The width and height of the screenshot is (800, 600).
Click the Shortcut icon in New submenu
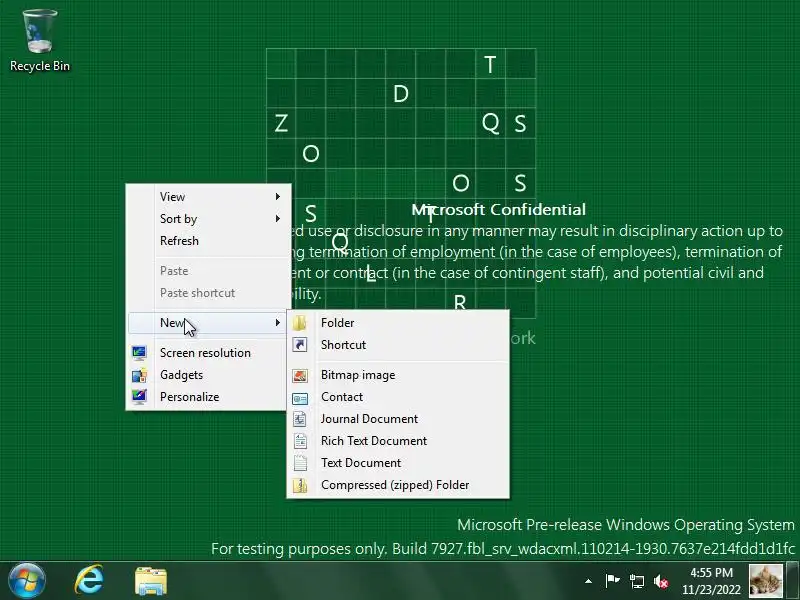pos(299,344)
